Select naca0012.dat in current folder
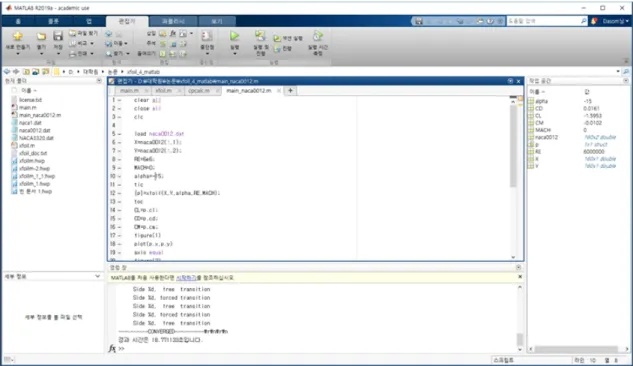The height and width of the screenshot is (366, 633). (35, 130)
